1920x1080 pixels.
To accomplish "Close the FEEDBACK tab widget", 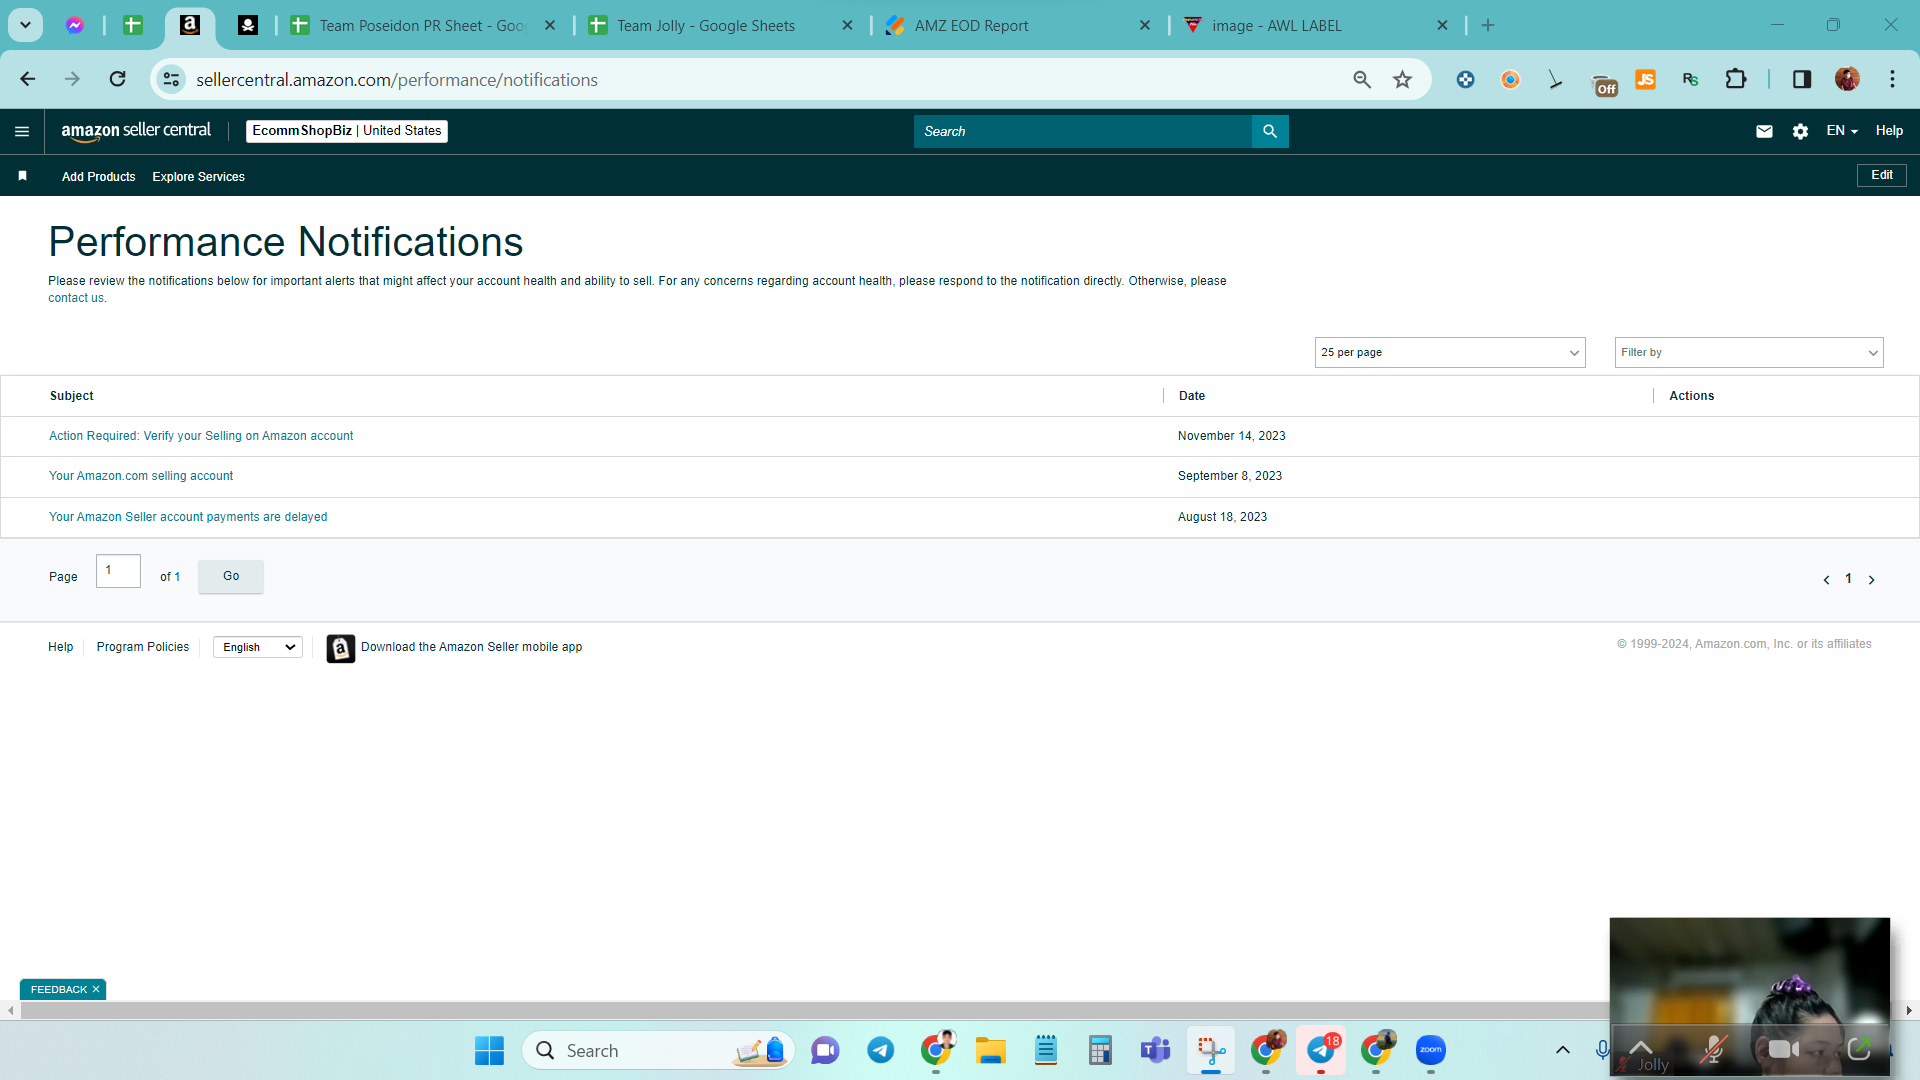I will tap(96, 989).
